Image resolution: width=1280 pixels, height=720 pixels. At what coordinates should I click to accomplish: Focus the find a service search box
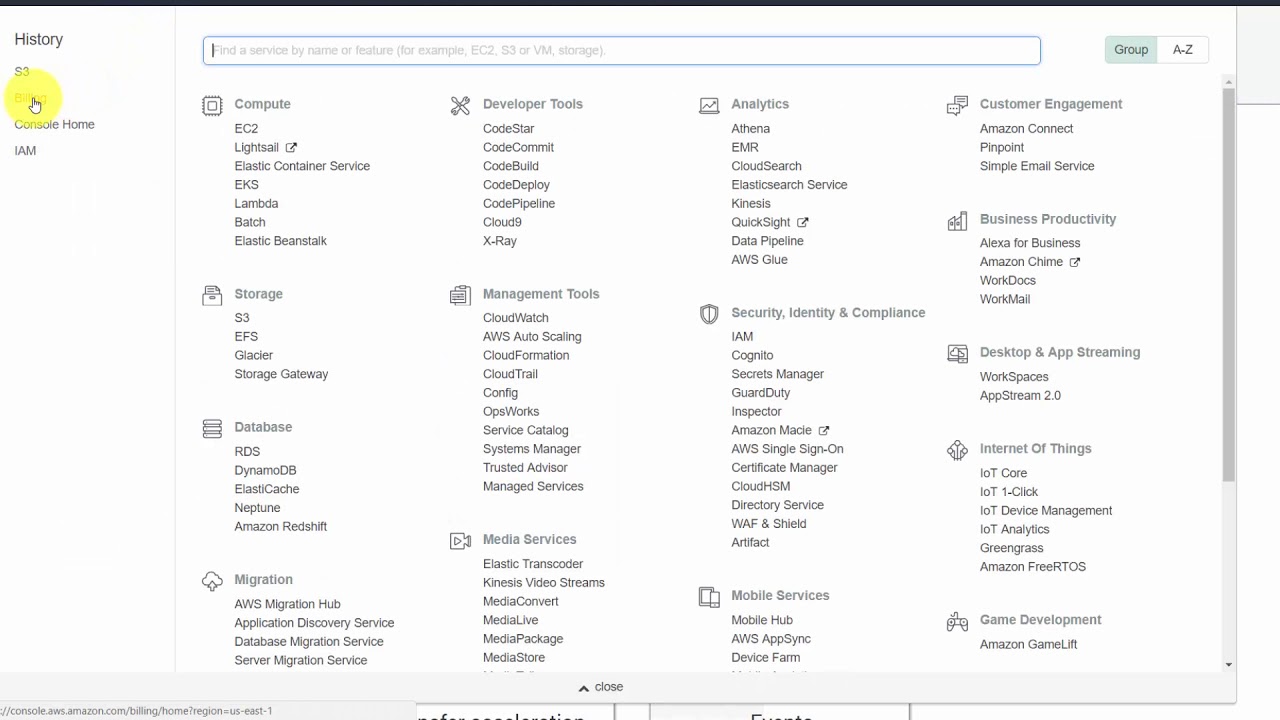click(622, 50)
